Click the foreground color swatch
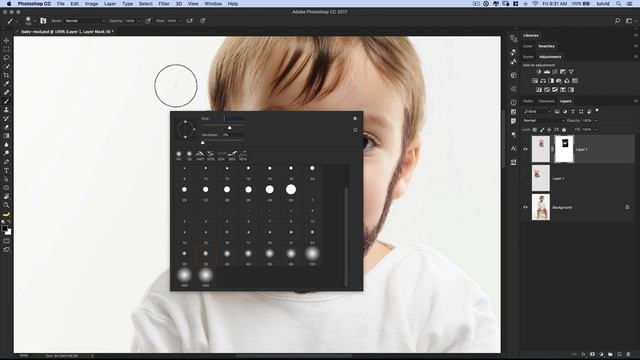The image size is (640, 360). pyautogui.click(x=4, y=229)
